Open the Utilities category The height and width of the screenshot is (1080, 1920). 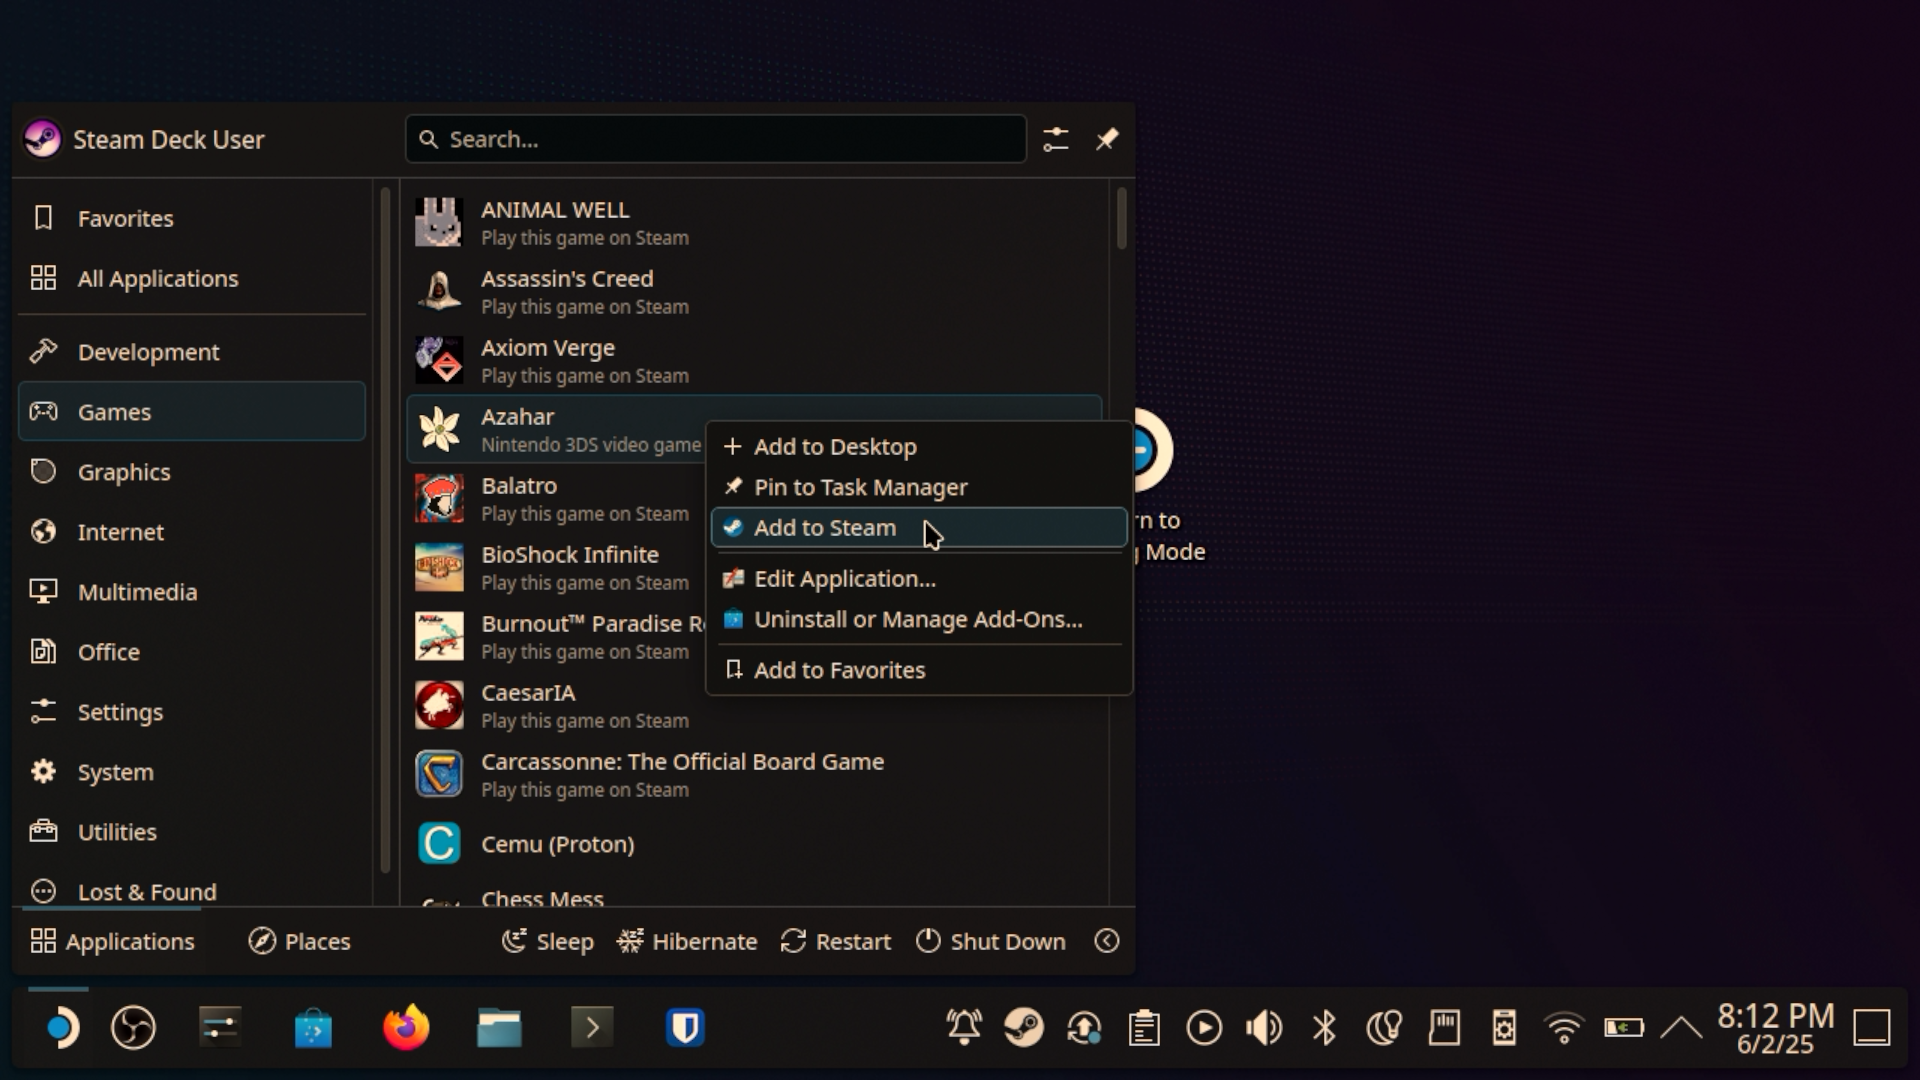[x=192, y=831]
